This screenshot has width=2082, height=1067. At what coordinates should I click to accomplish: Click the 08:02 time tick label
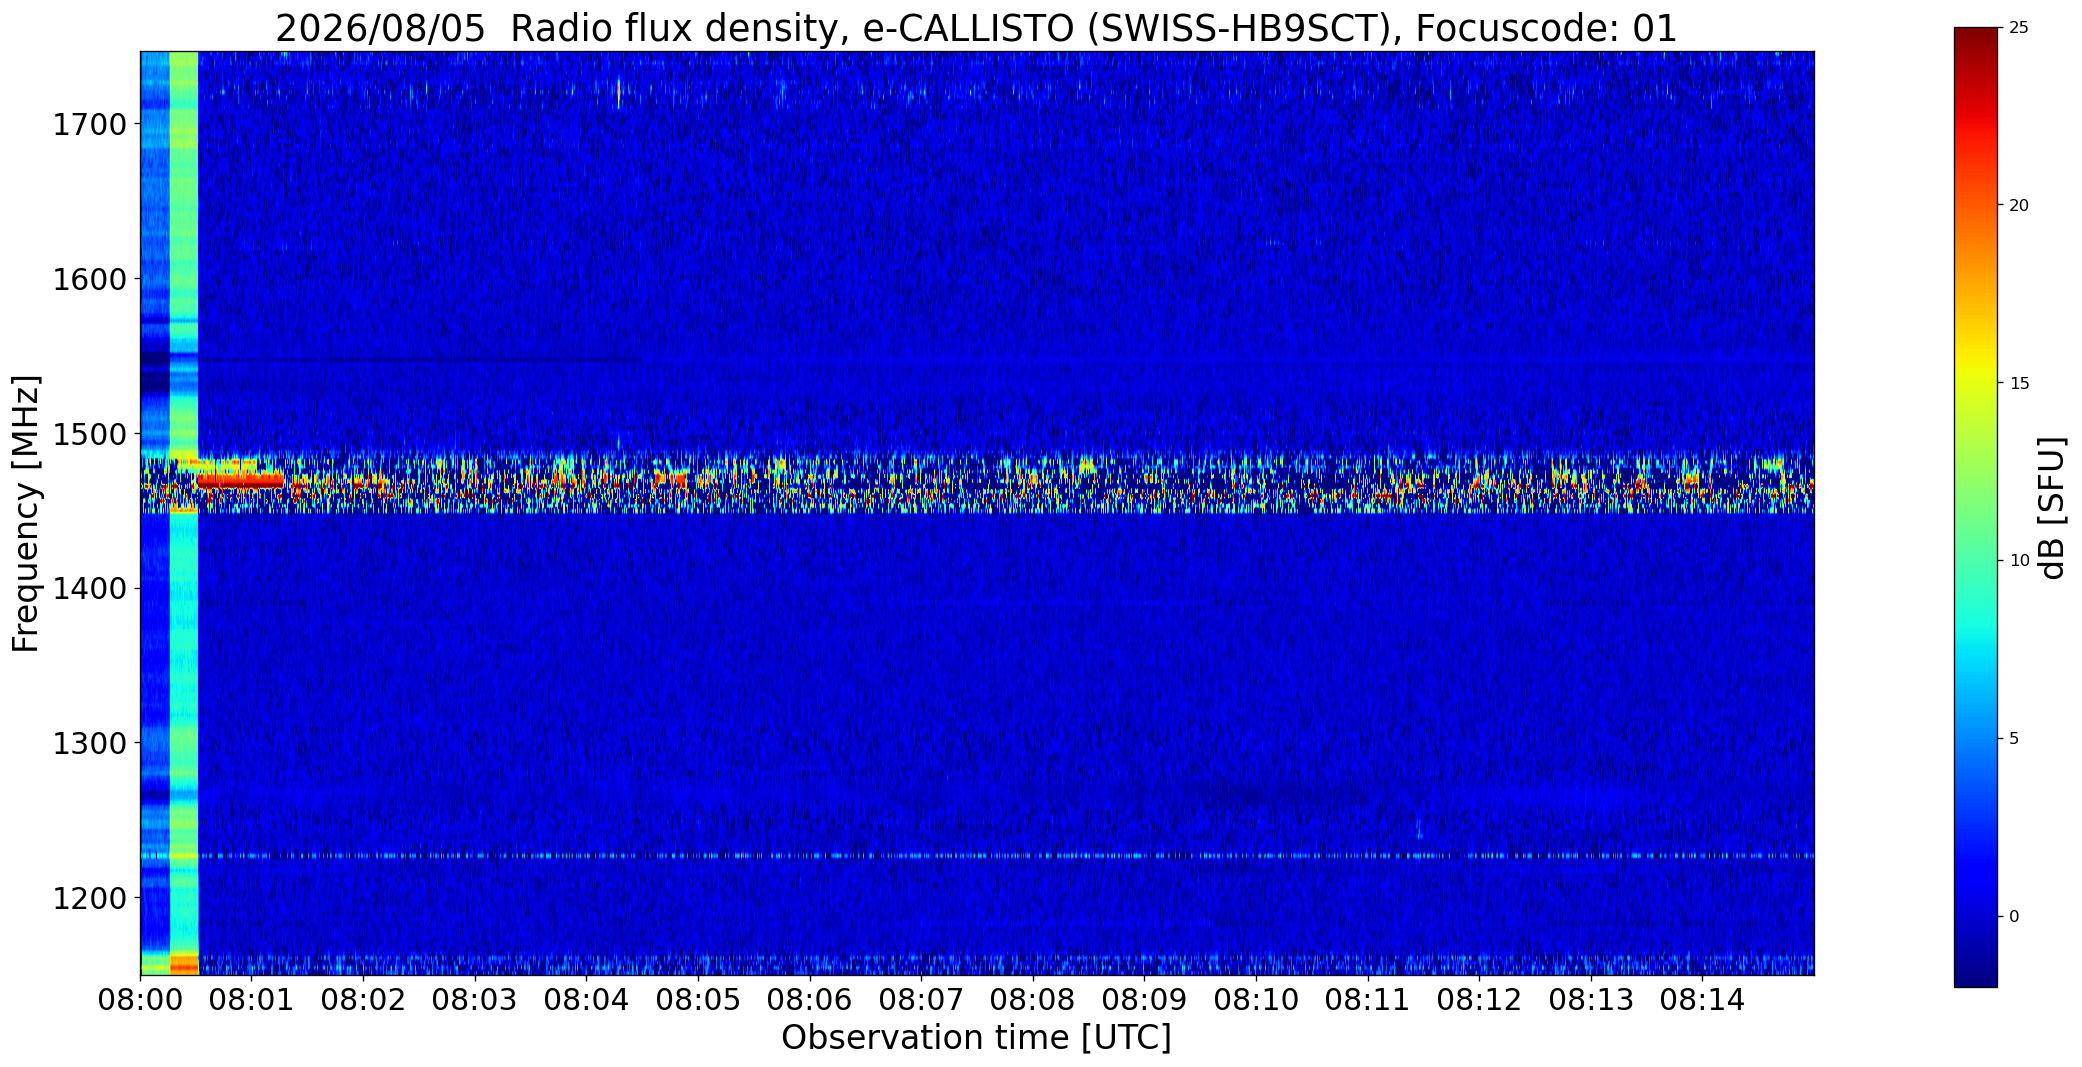[363, 1000]
